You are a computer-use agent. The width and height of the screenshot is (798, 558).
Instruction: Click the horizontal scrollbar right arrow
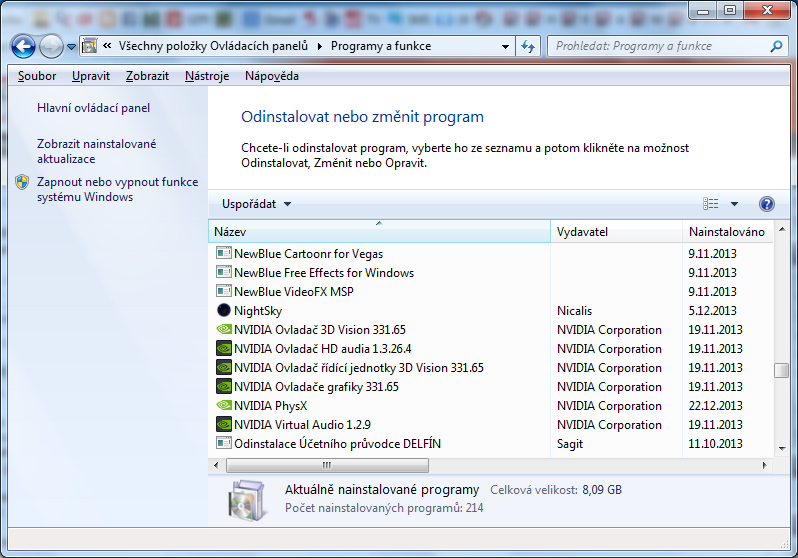point(764,465)
